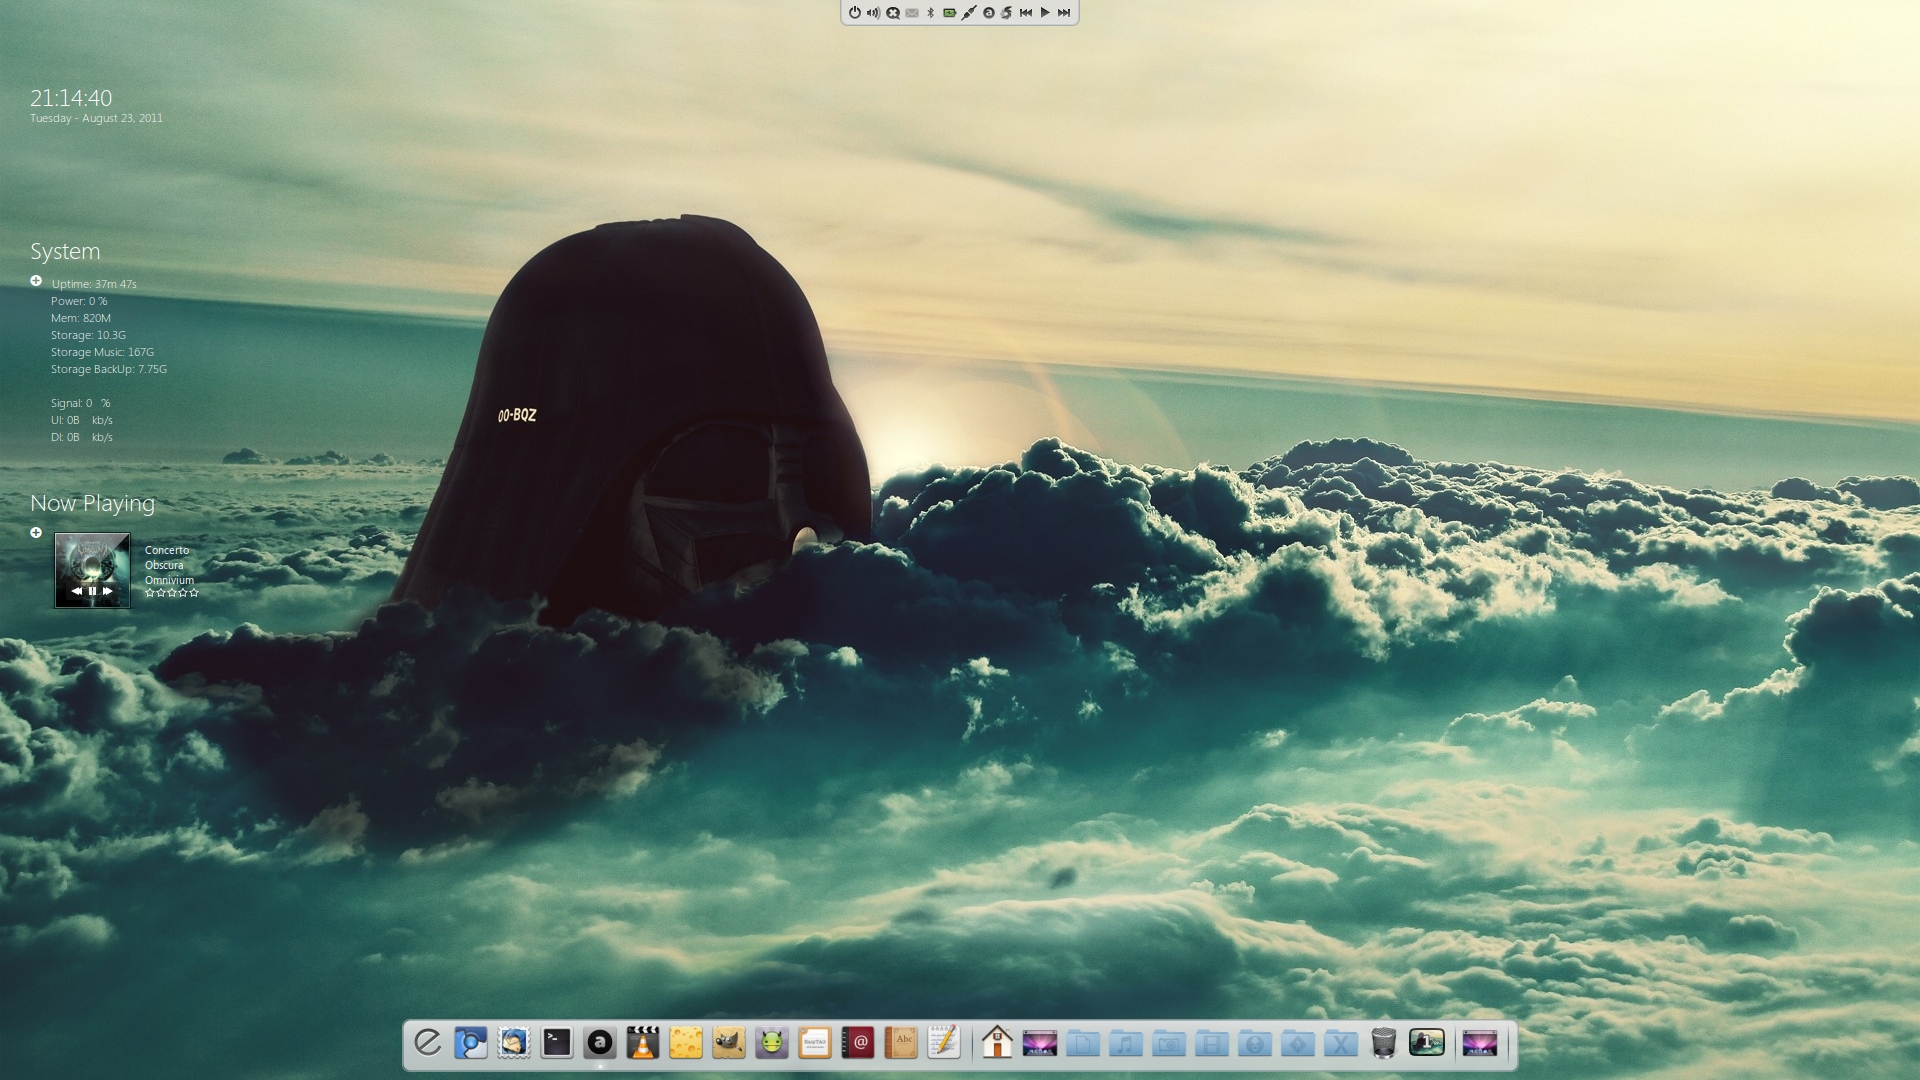
Task: Click the 'Mem: 820M' line
Action: pos(81,318)
